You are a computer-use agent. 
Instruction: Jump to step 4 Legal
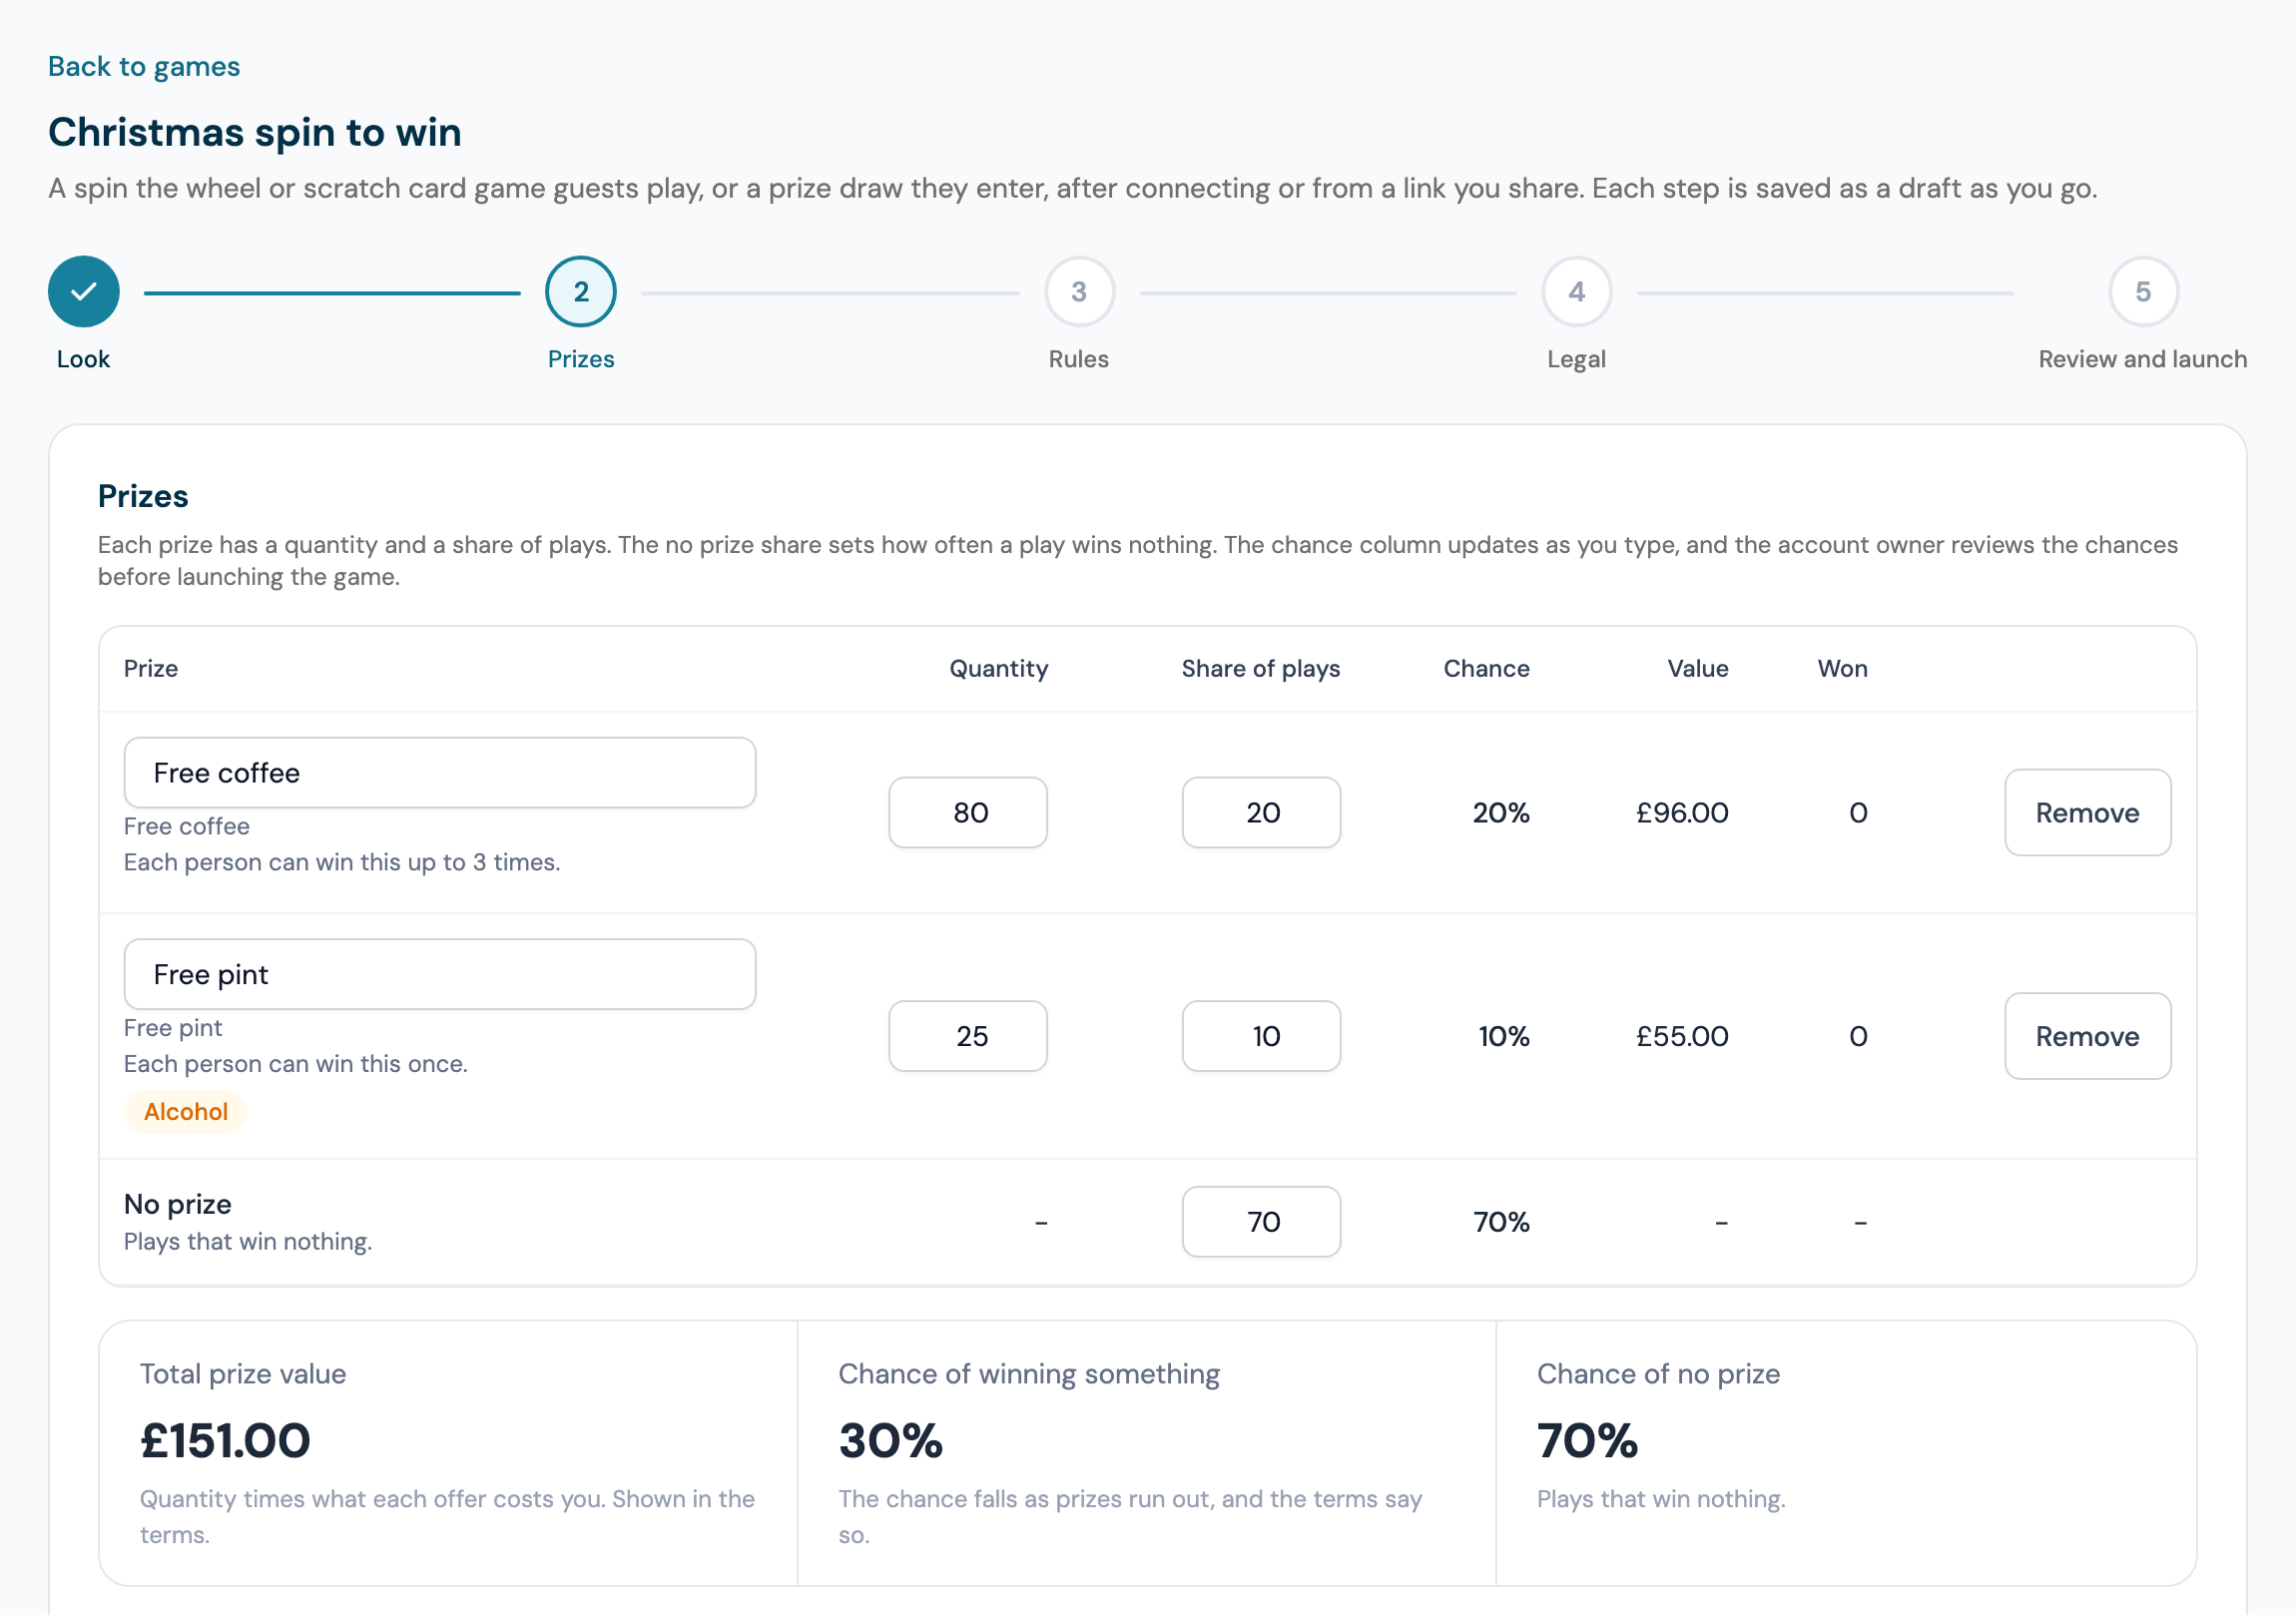tap(1577, 291)
